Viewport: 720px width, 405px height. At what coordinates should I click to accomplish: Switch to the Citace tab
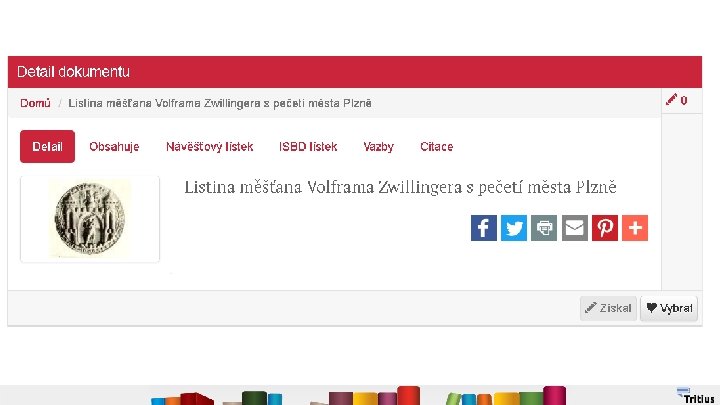pyautogui.click(x=436, y=146)
